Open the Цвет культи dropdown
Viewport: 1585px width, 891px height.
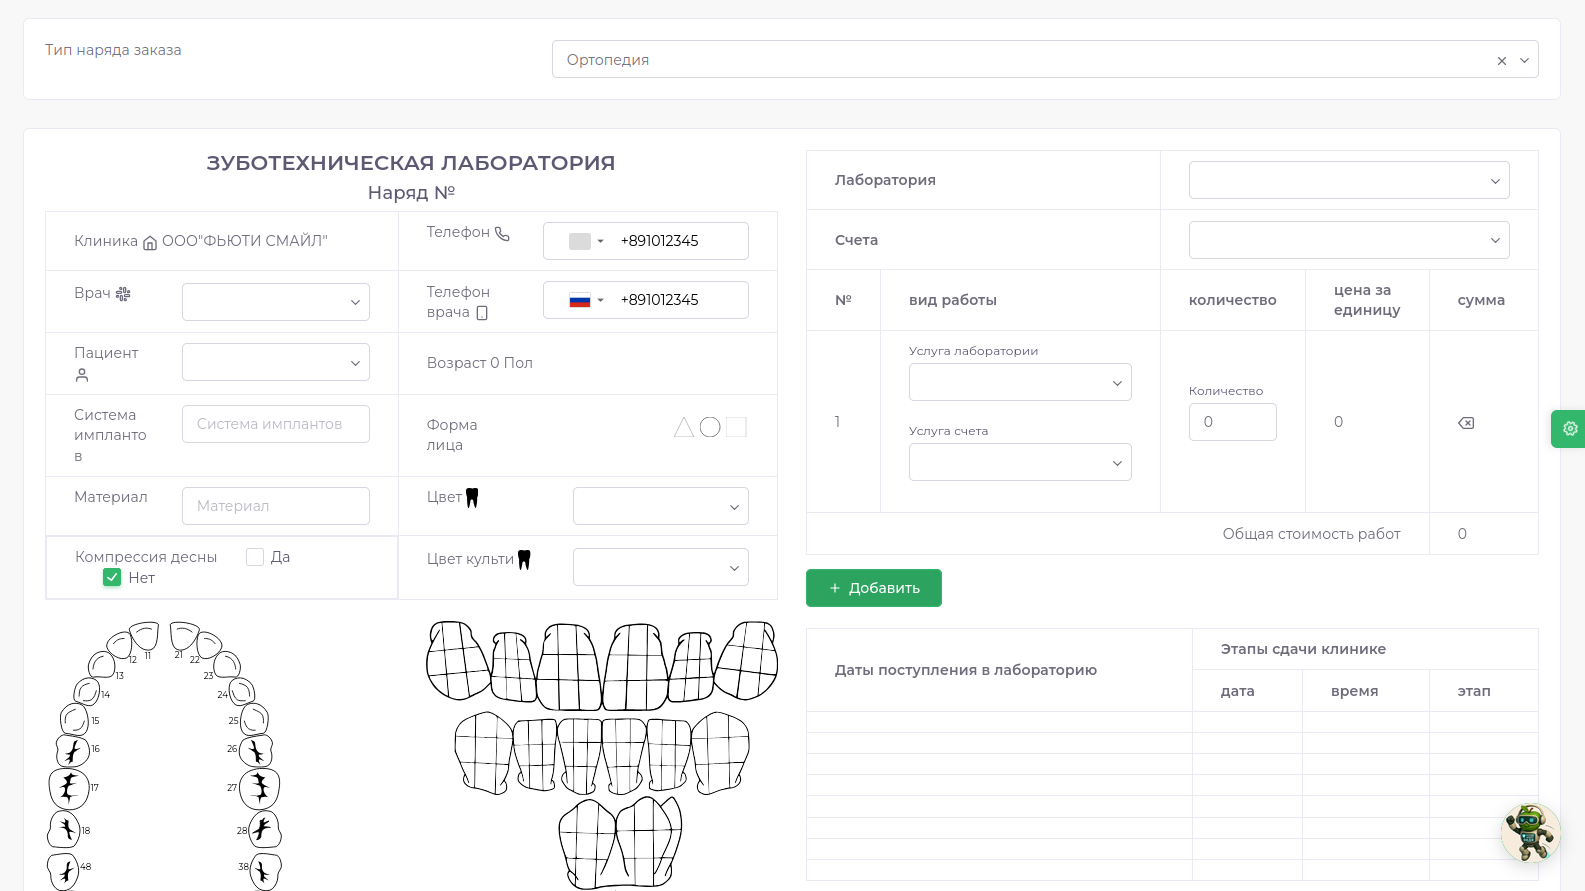point(660,568)
